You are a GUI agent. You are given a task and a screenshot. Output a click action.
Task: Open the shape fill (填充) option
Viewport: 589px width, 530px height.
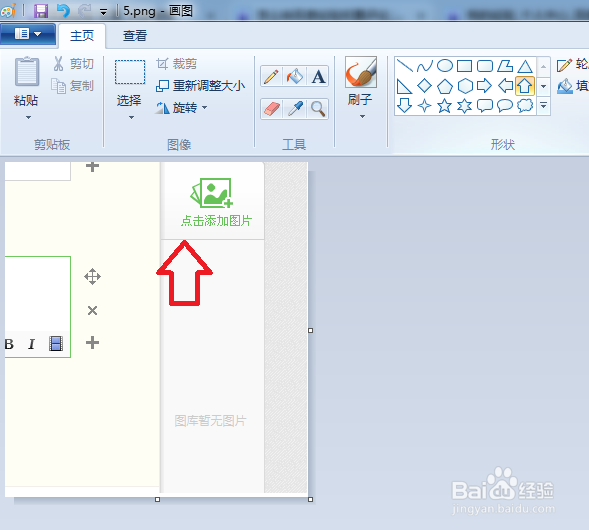pyautogui.click(x=572, y=86)
